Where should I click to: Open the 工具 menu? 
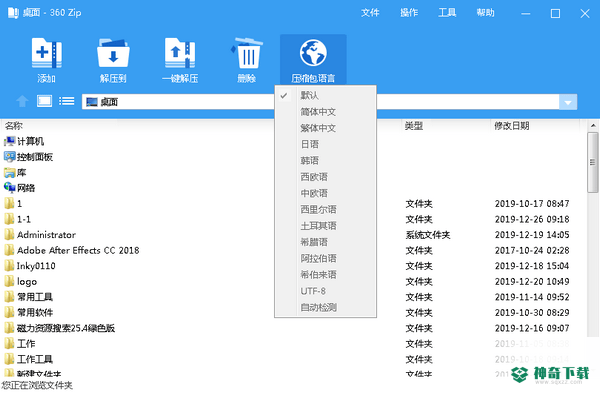pyautogui.click(x=447, y=13)
